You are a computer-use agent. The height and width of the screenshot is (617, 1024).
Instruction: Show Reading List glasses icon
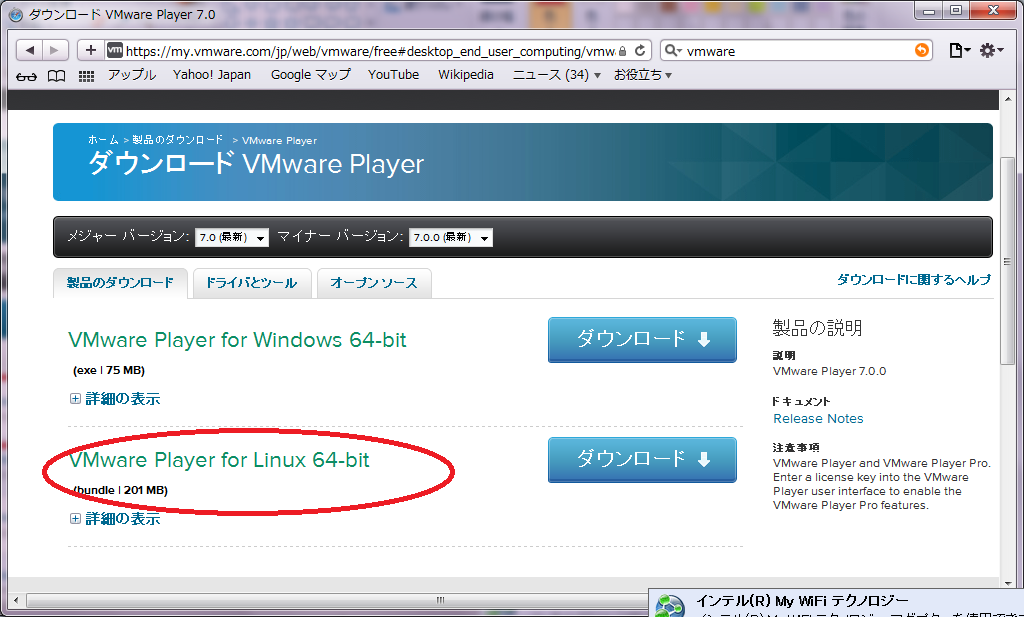point(26,76)
